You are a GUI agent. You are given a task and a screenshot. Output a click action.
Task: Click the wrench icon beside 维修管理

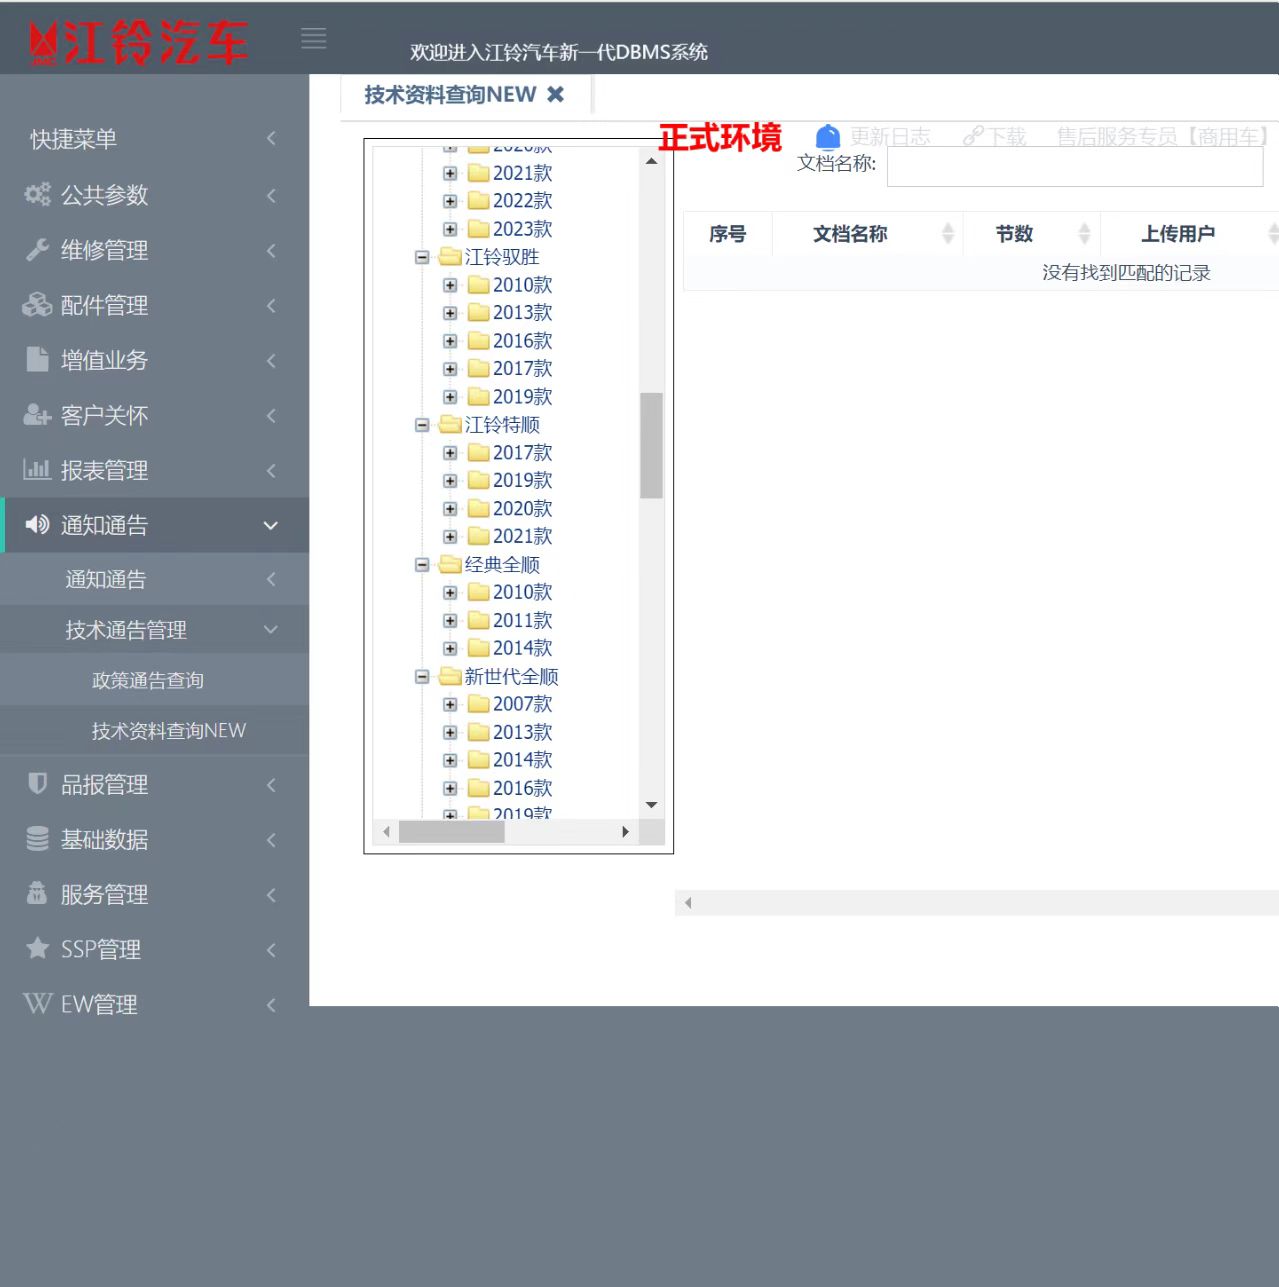(38, 250)
